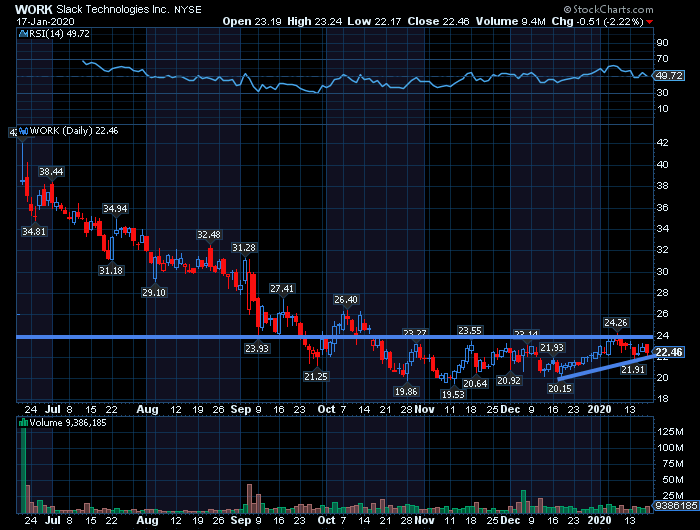
Task: Click the 34.94 peak price label
Action: click(115, 209)
